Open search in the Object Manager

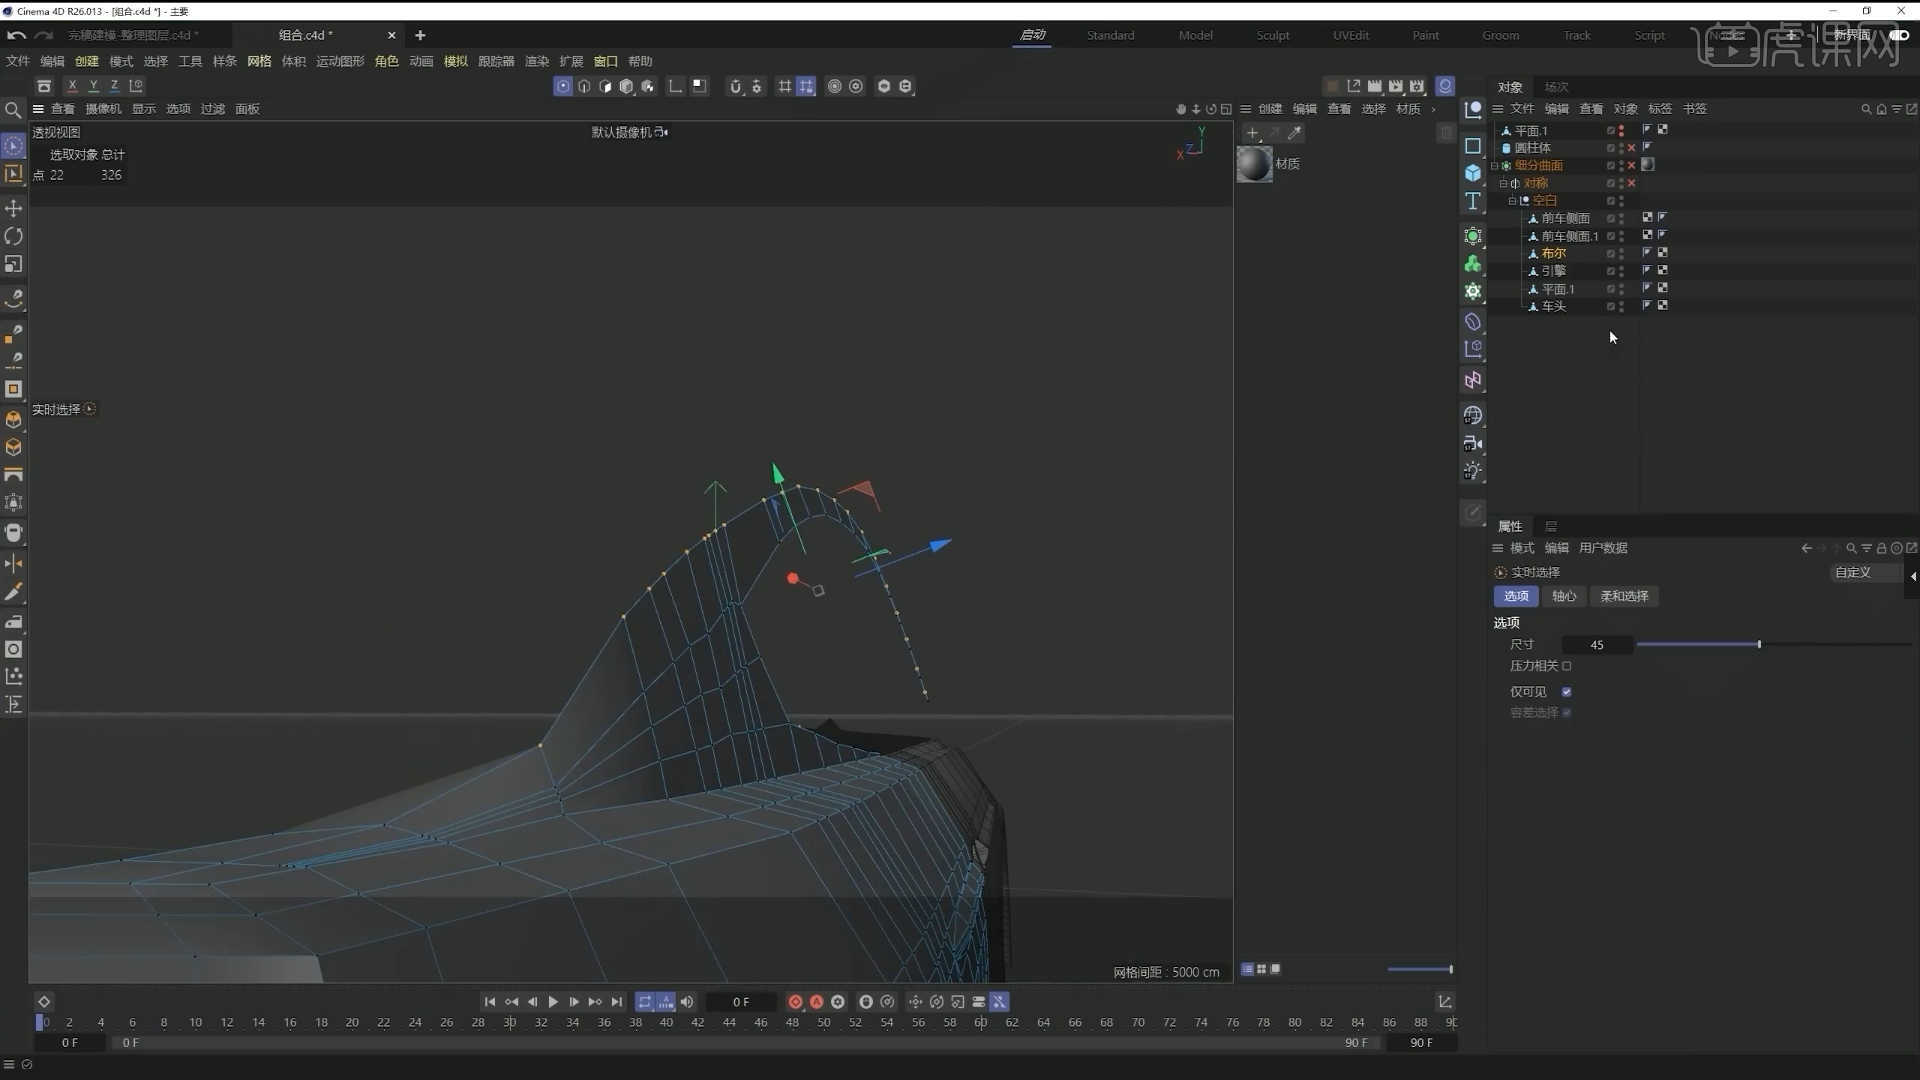(x=1865, y=109)
